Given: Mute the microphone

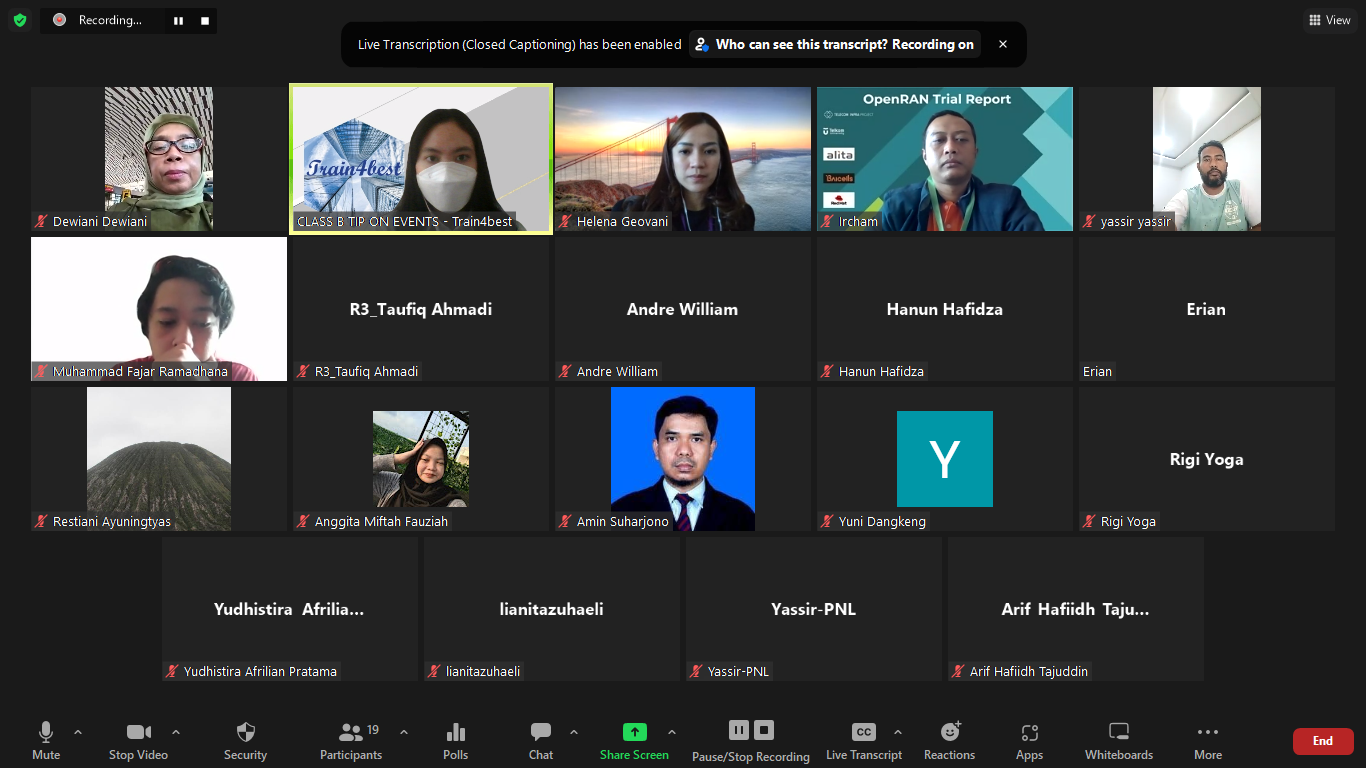Looking at the screenshot, I should (46, 741).
